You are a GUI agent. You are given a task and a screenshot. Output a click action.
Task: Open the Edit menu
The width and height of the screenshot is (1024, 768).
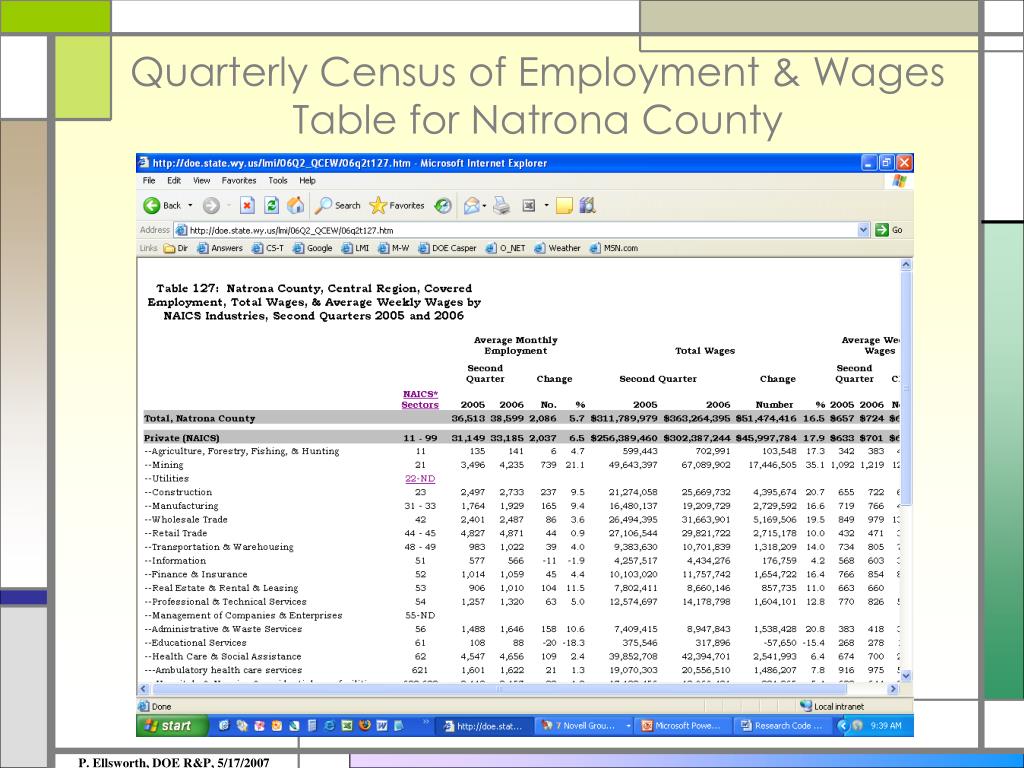point(174,181)
